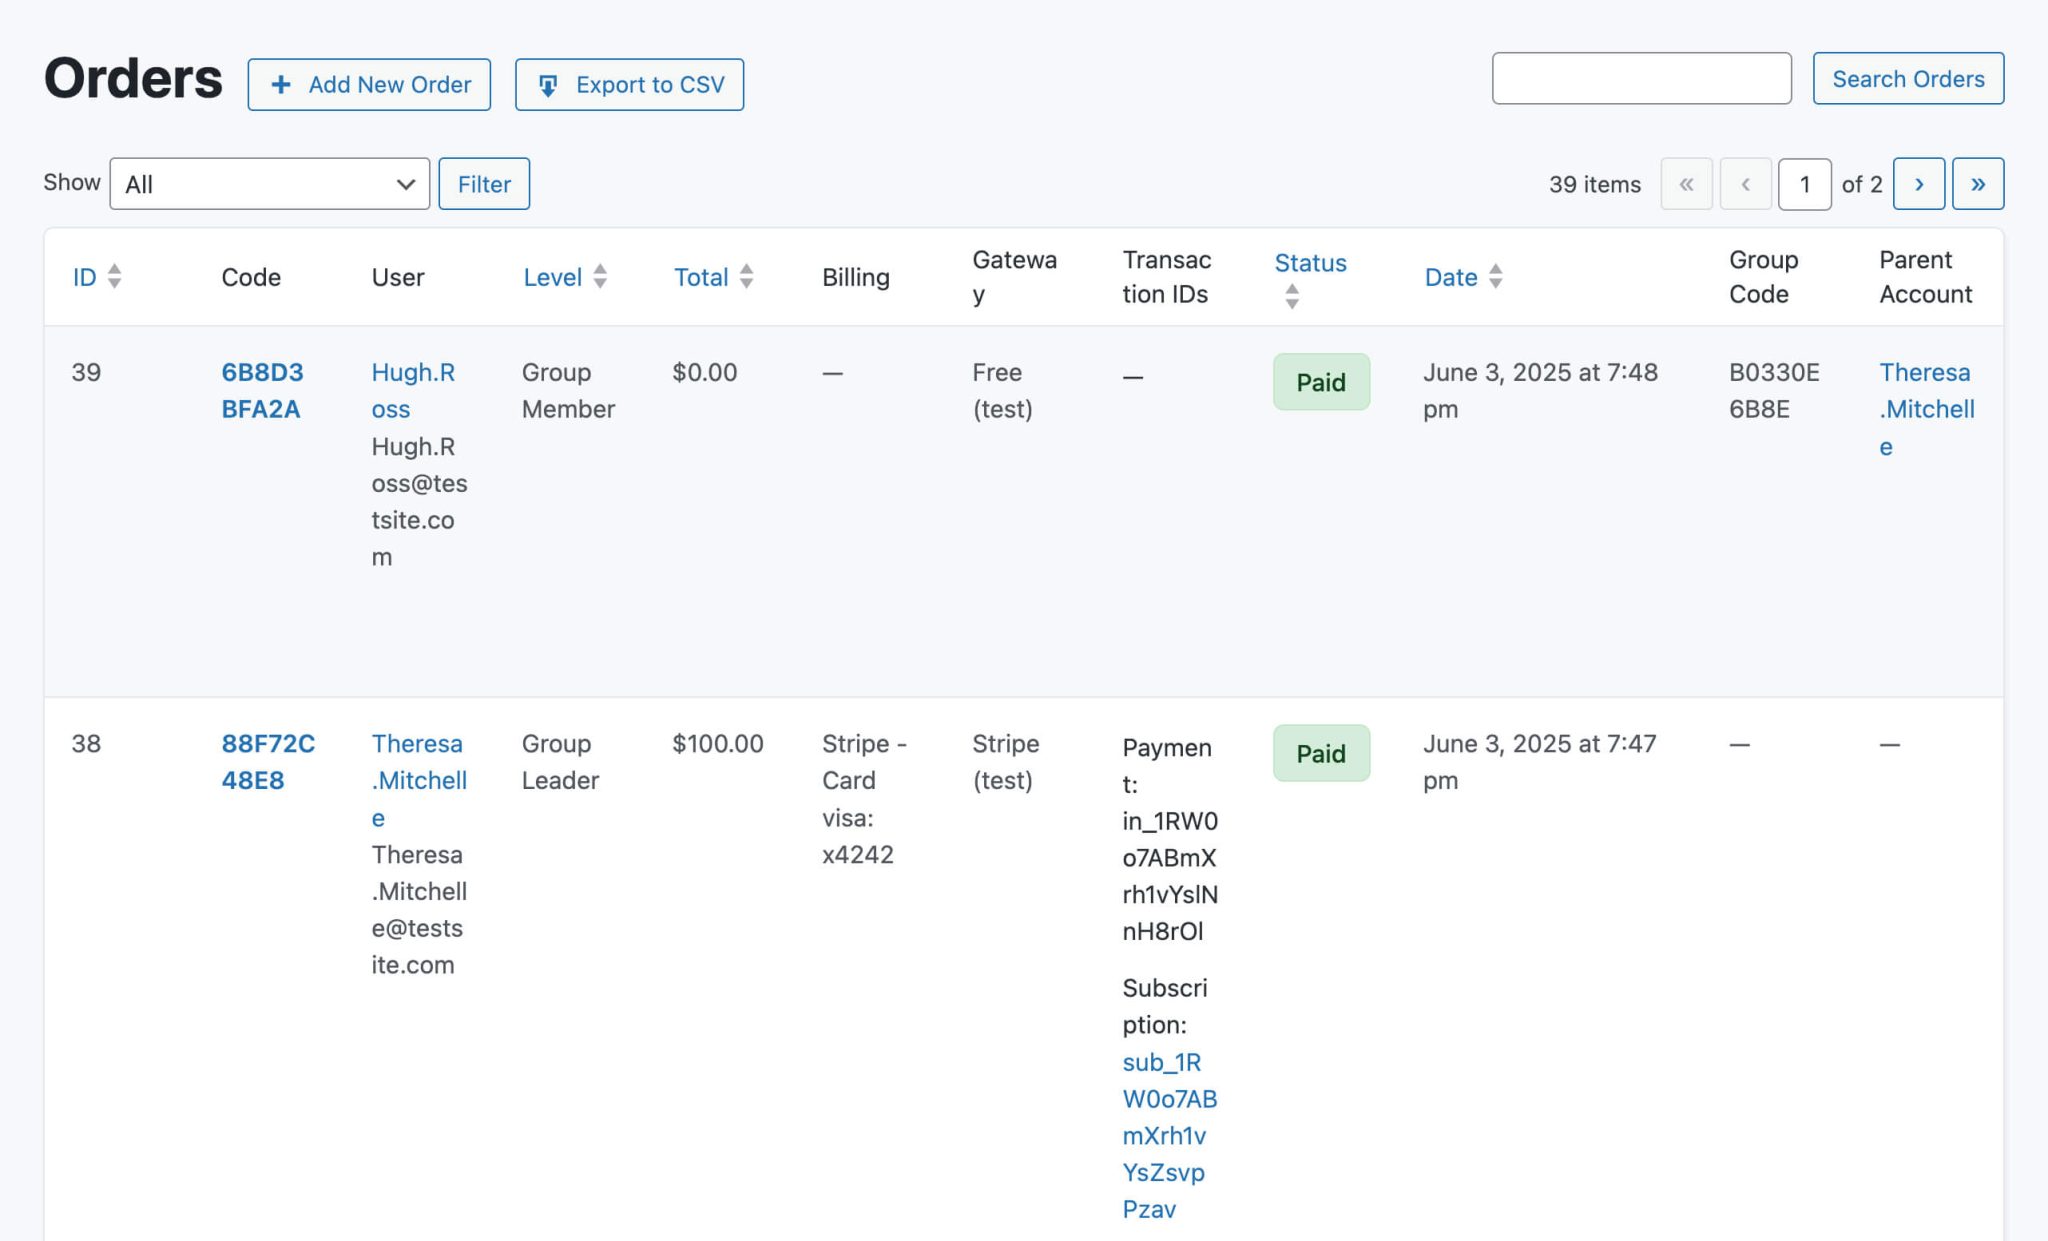
Task: Apply the Filter button
Action: tap(484, 184)
